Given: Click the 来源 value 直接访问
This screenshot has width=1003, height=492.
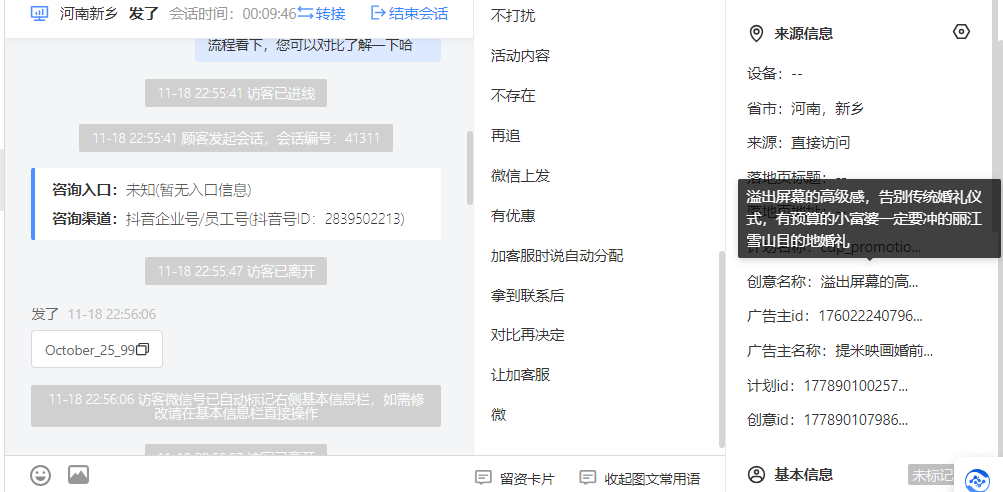Looking at the screenshot, I should (821, 143).
